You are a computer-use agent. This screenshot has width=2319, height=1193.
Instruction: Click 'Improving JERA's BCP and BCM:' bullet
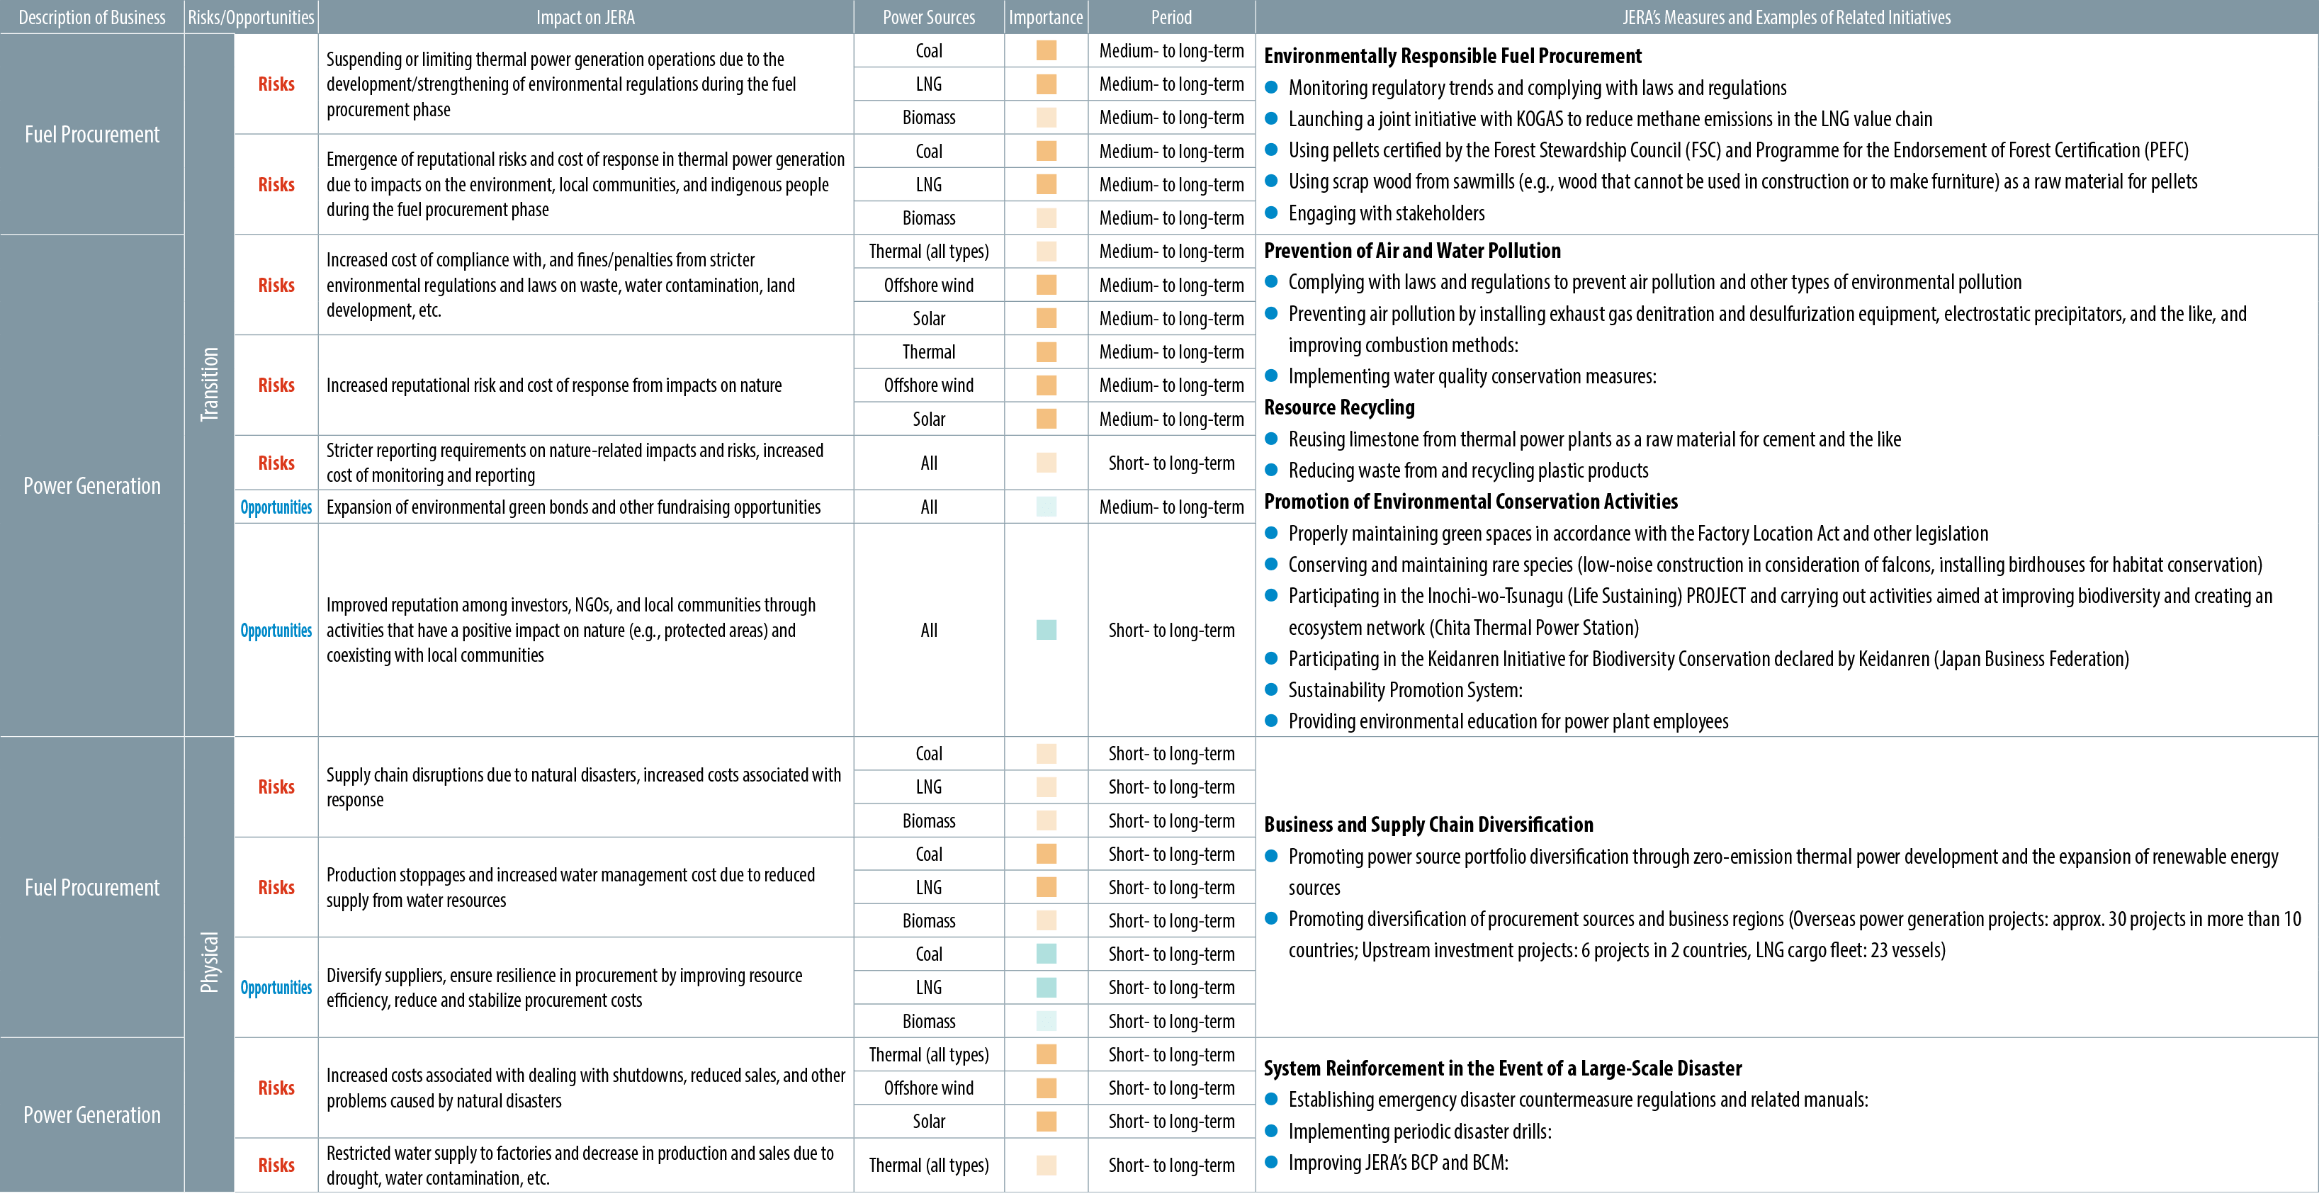[x=1398, y=1162]
